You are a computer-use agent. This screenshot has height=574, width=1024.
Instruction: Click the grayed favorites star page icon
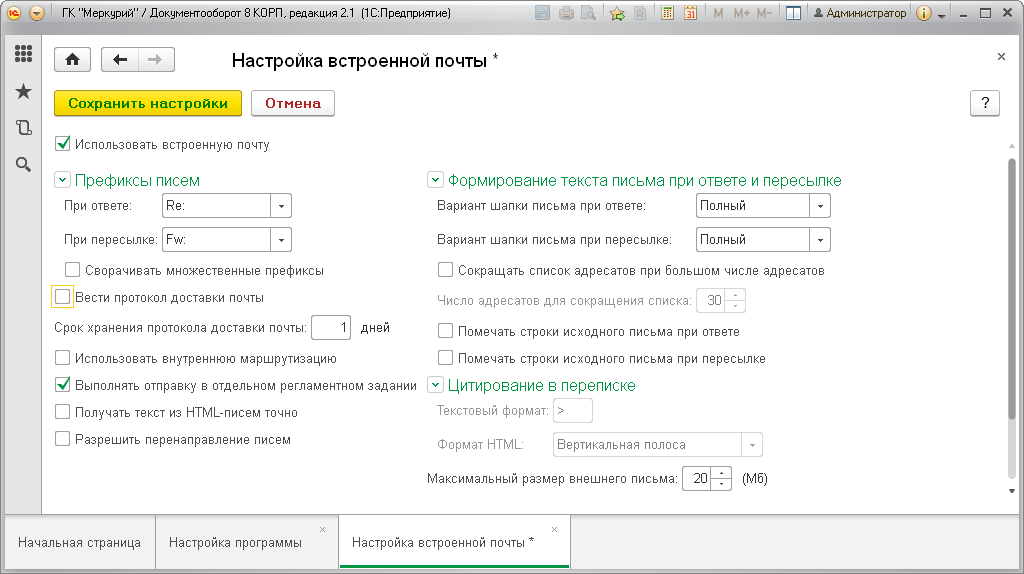coord(640,13)
